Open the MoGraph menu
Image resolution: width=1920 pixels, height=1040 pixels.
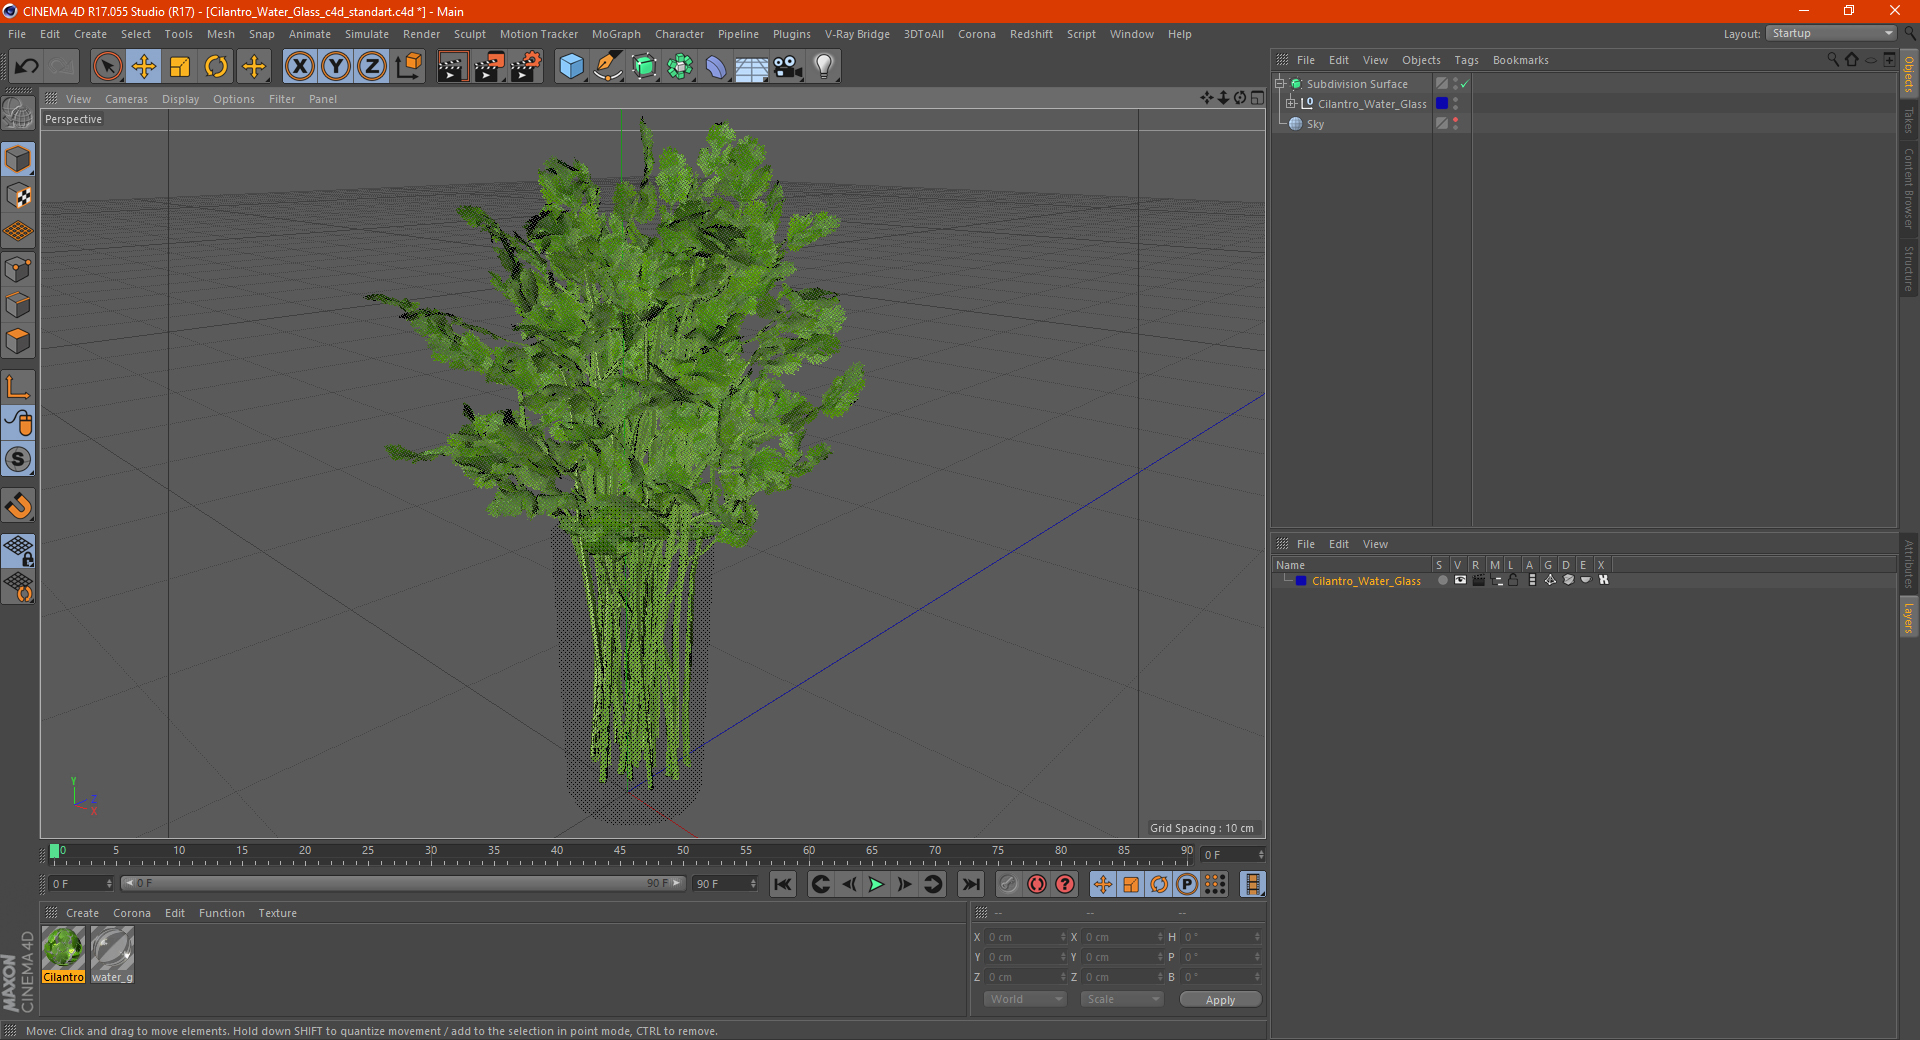(x=616, y=34)
